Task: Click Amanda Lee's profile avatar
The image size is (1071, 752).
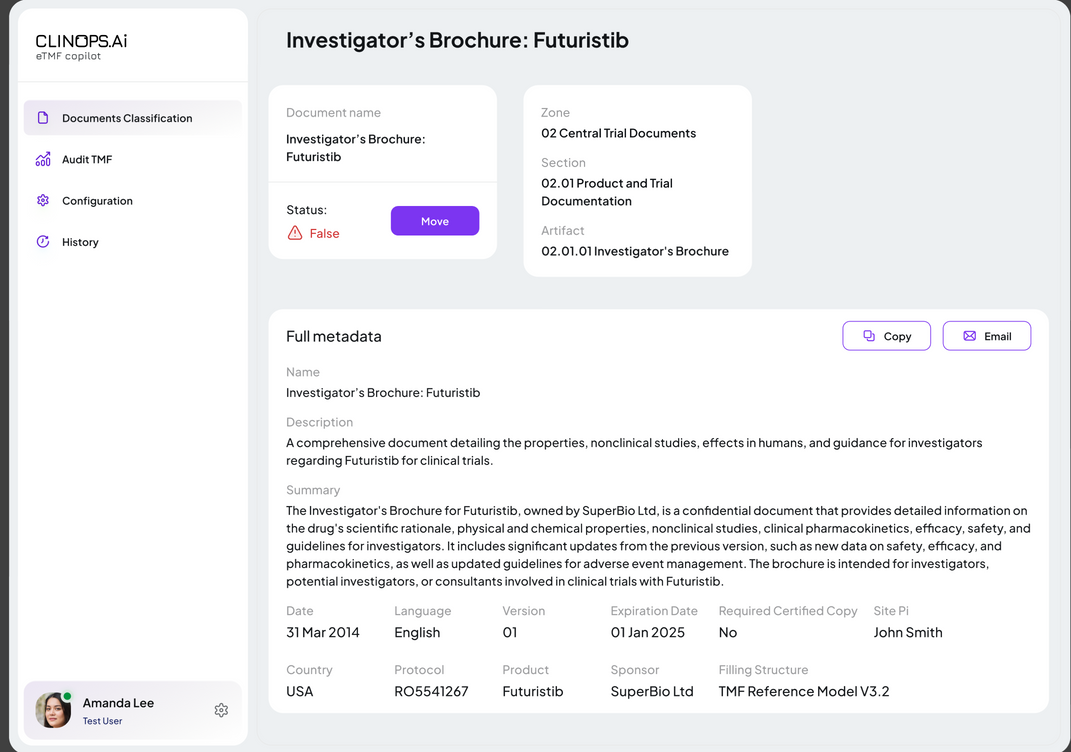Action: 54,710
